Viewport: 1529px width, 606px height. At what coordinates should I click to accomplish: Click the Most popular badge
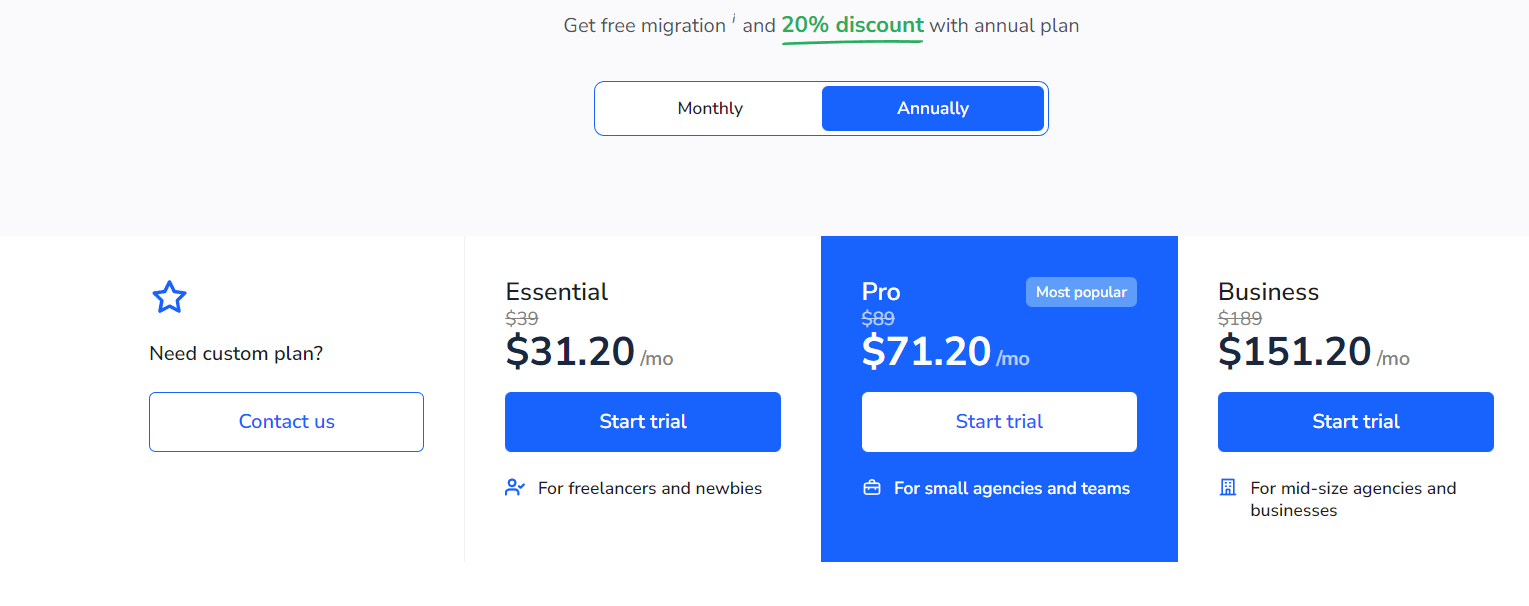1081,292
